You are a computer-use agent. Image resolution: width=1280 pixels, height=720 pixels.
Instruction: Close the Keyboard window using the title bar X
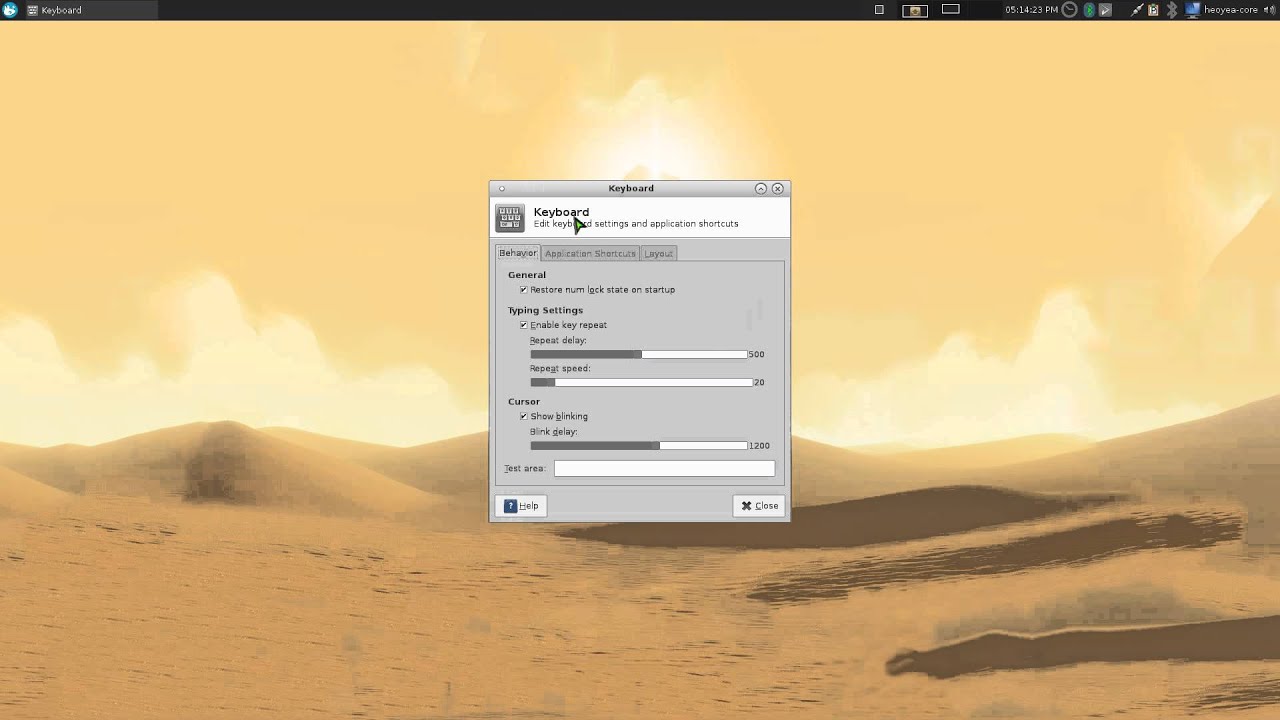tap(778, 188)
